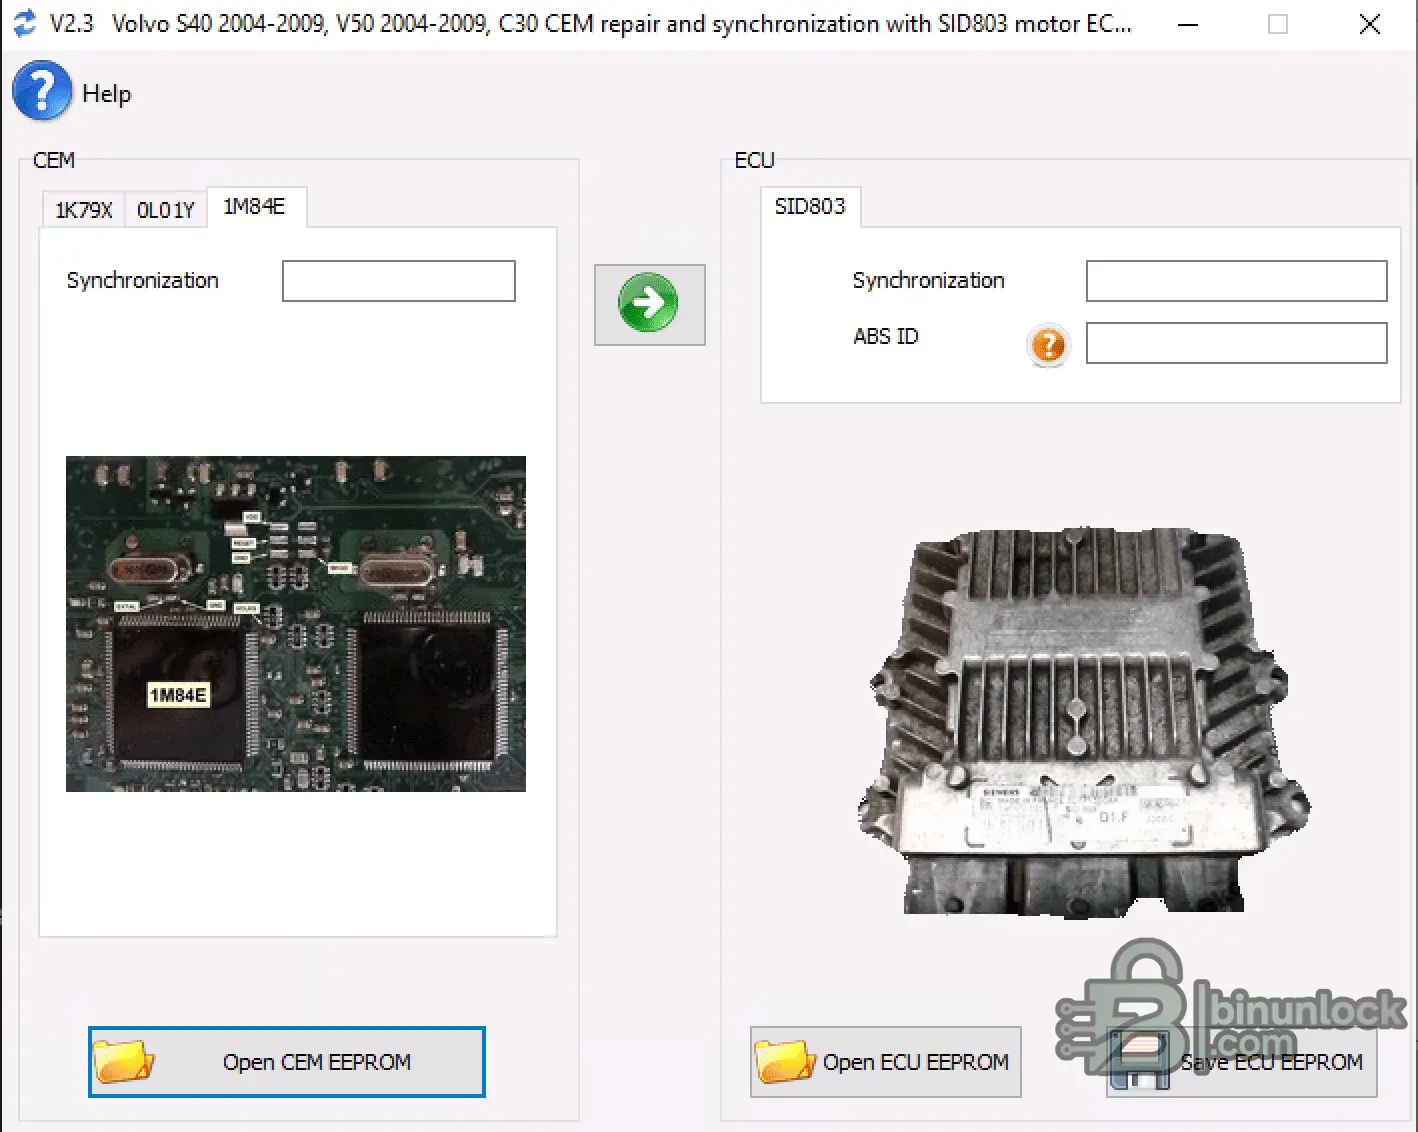The width and height of the screenshot is (1418, 1132).
Task: Click the ABS ID label
Action: [x=886, y=337]
